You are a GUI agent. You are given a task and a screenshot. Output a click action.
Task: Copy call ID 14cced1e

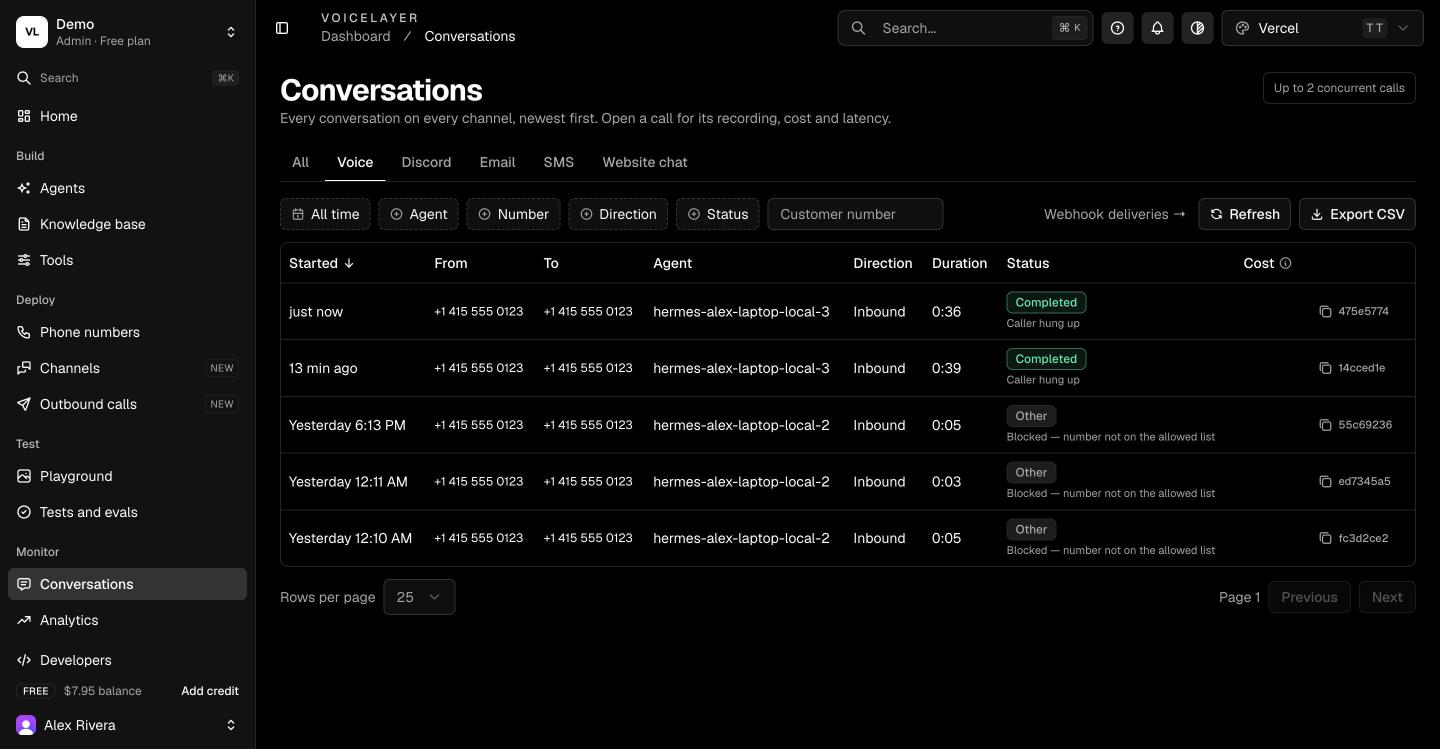pyautogui.click(x=1325, y=368)
